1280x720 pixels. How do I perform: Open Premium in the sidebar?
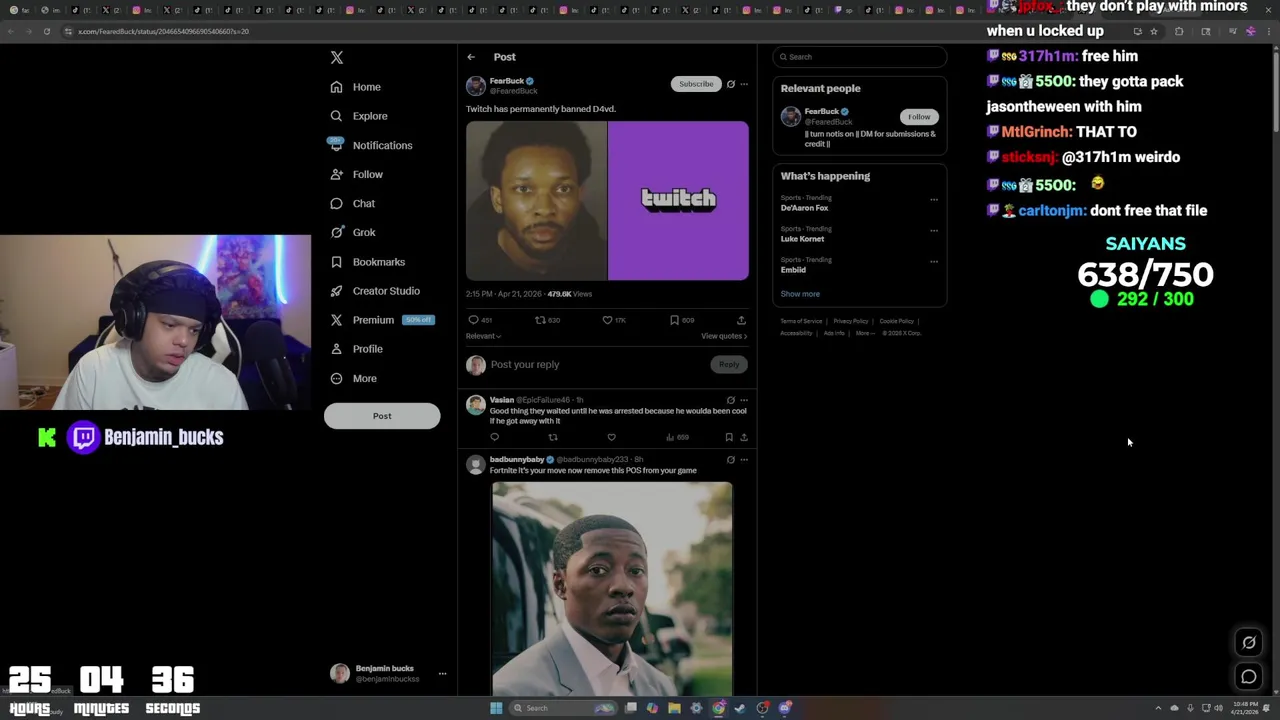click(x=381, y=320)
